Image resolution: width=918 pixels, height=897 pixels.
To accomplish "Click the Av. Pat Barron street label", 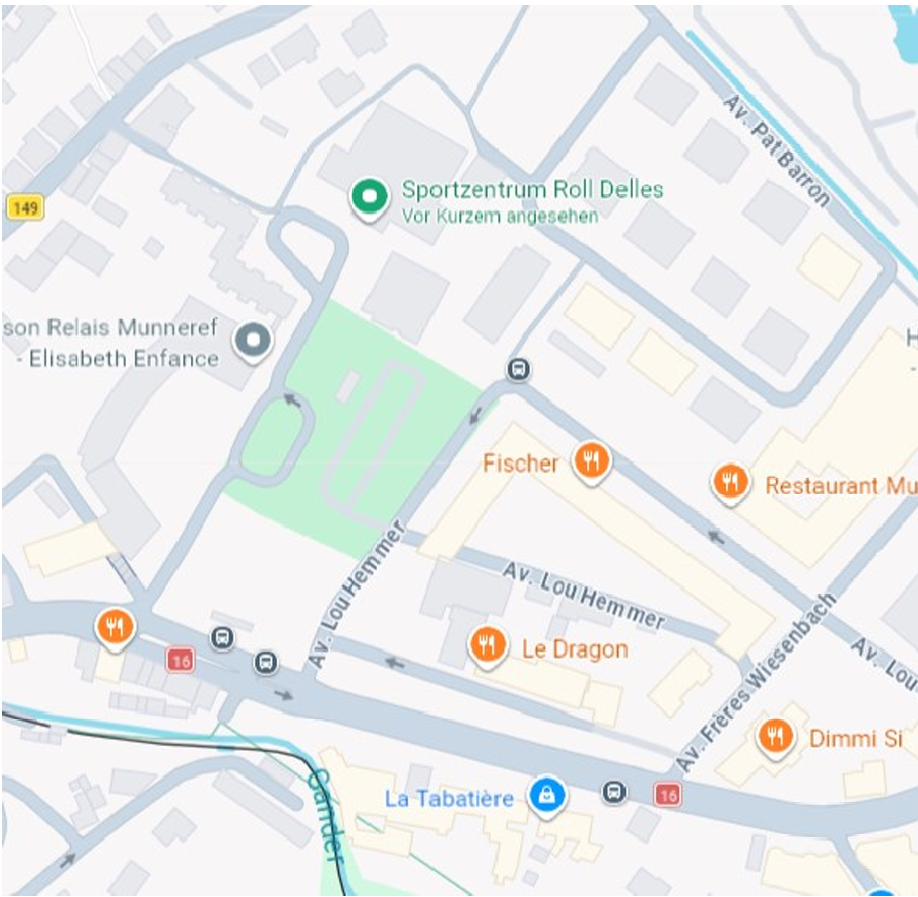I will [777, 151].
